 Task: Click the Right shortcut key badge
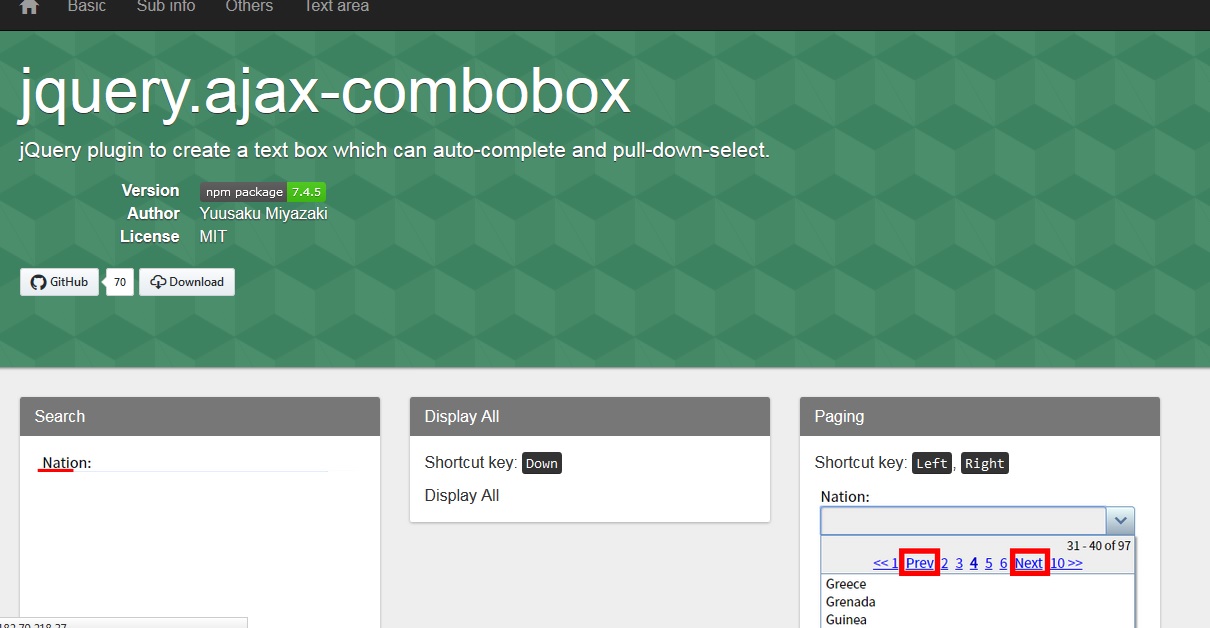coord(985,463)
